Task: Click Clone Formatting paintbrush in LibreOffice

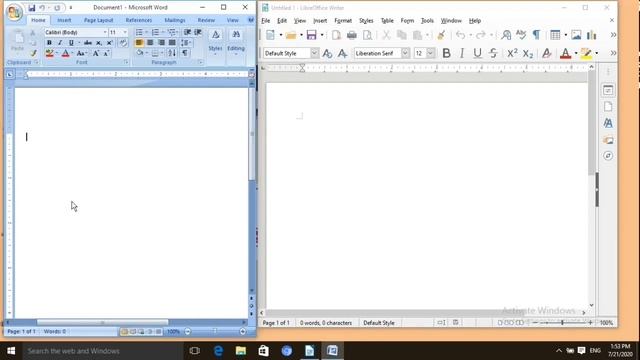Action: tap(441, 35)
